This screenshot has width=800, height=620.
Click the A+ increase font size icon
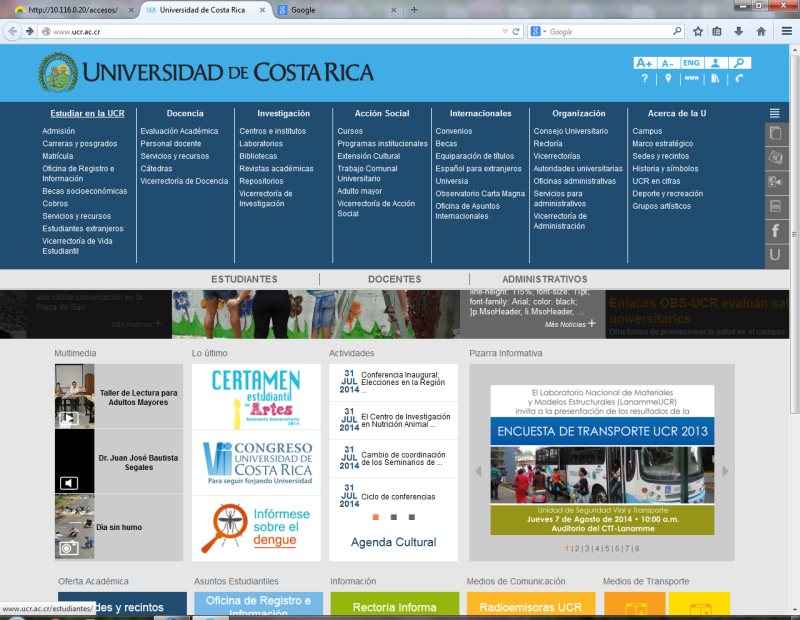(x=644, y=63)
